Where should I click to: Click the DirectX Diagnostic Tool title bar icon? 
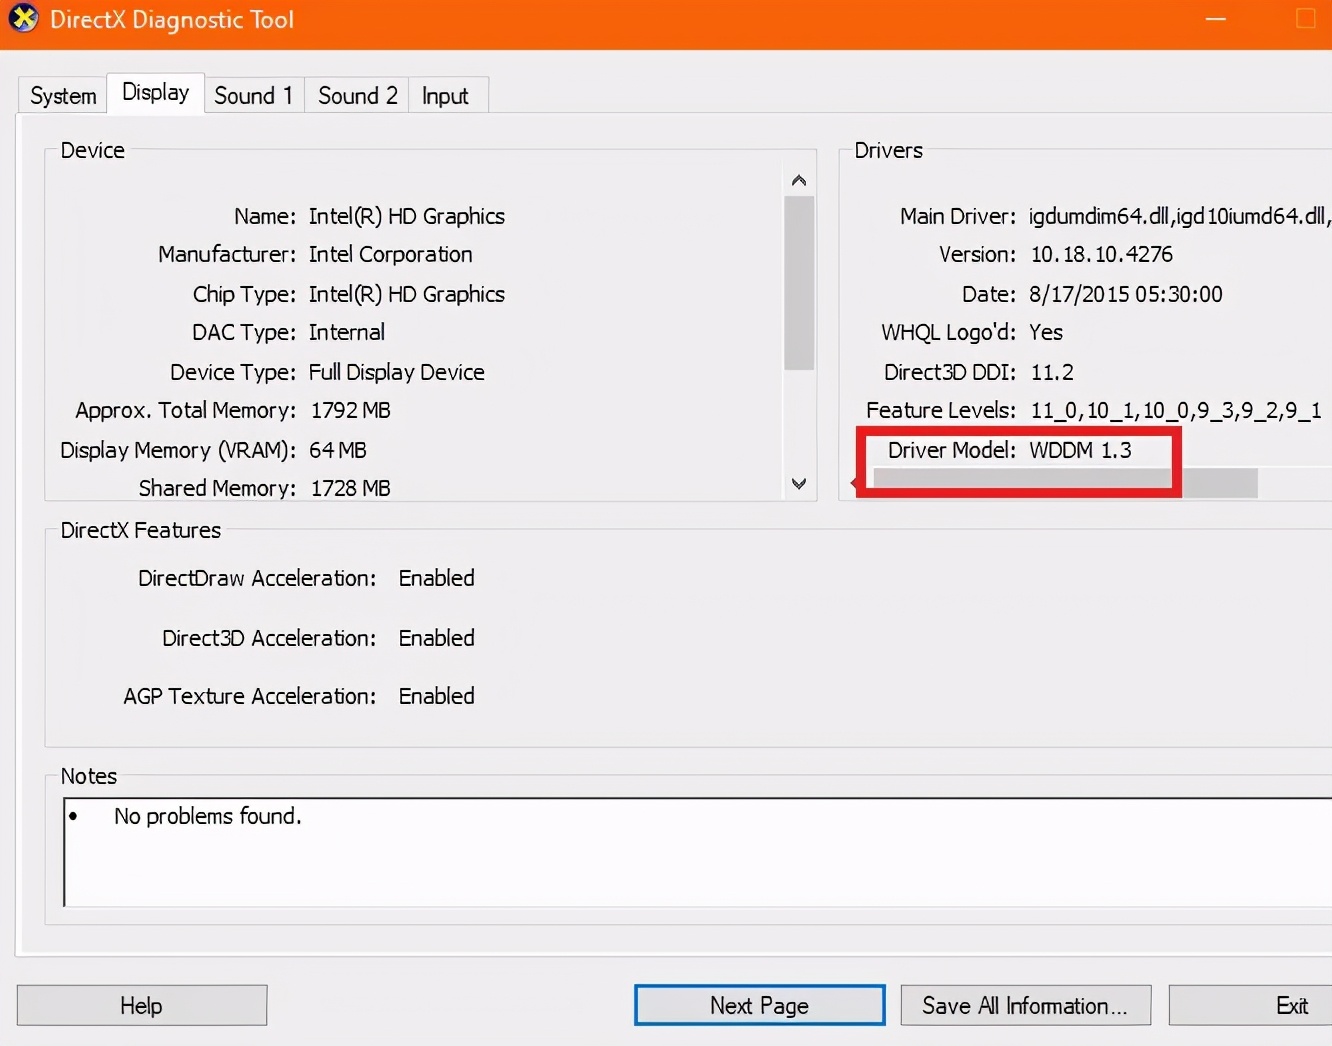click(22, 19)
